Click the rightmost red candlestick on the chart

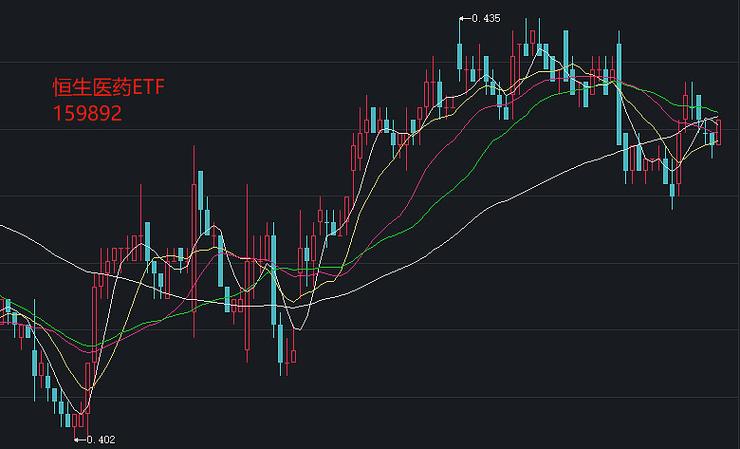coord(717,131)
